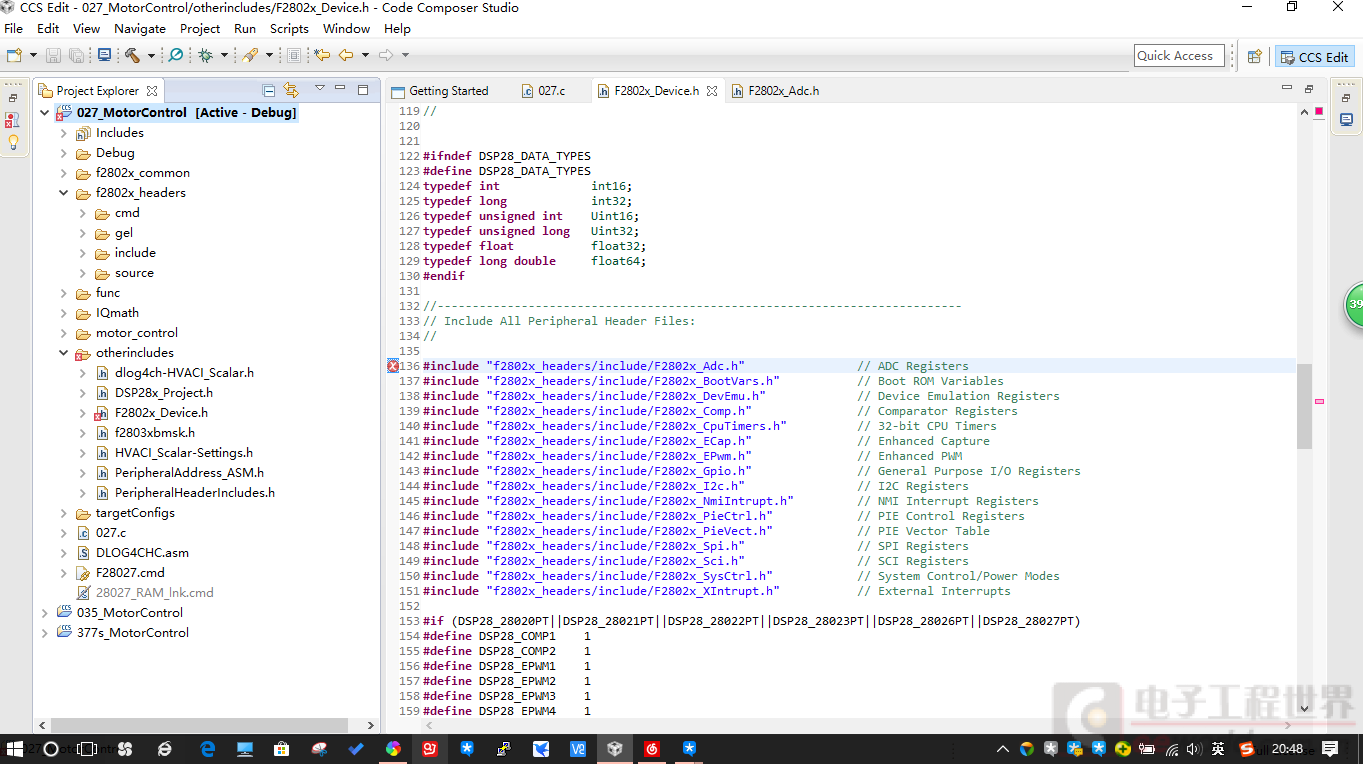Open the Build hammer dropdown arrow
This screenshot has height=764, width=1363.
(151, 56)
